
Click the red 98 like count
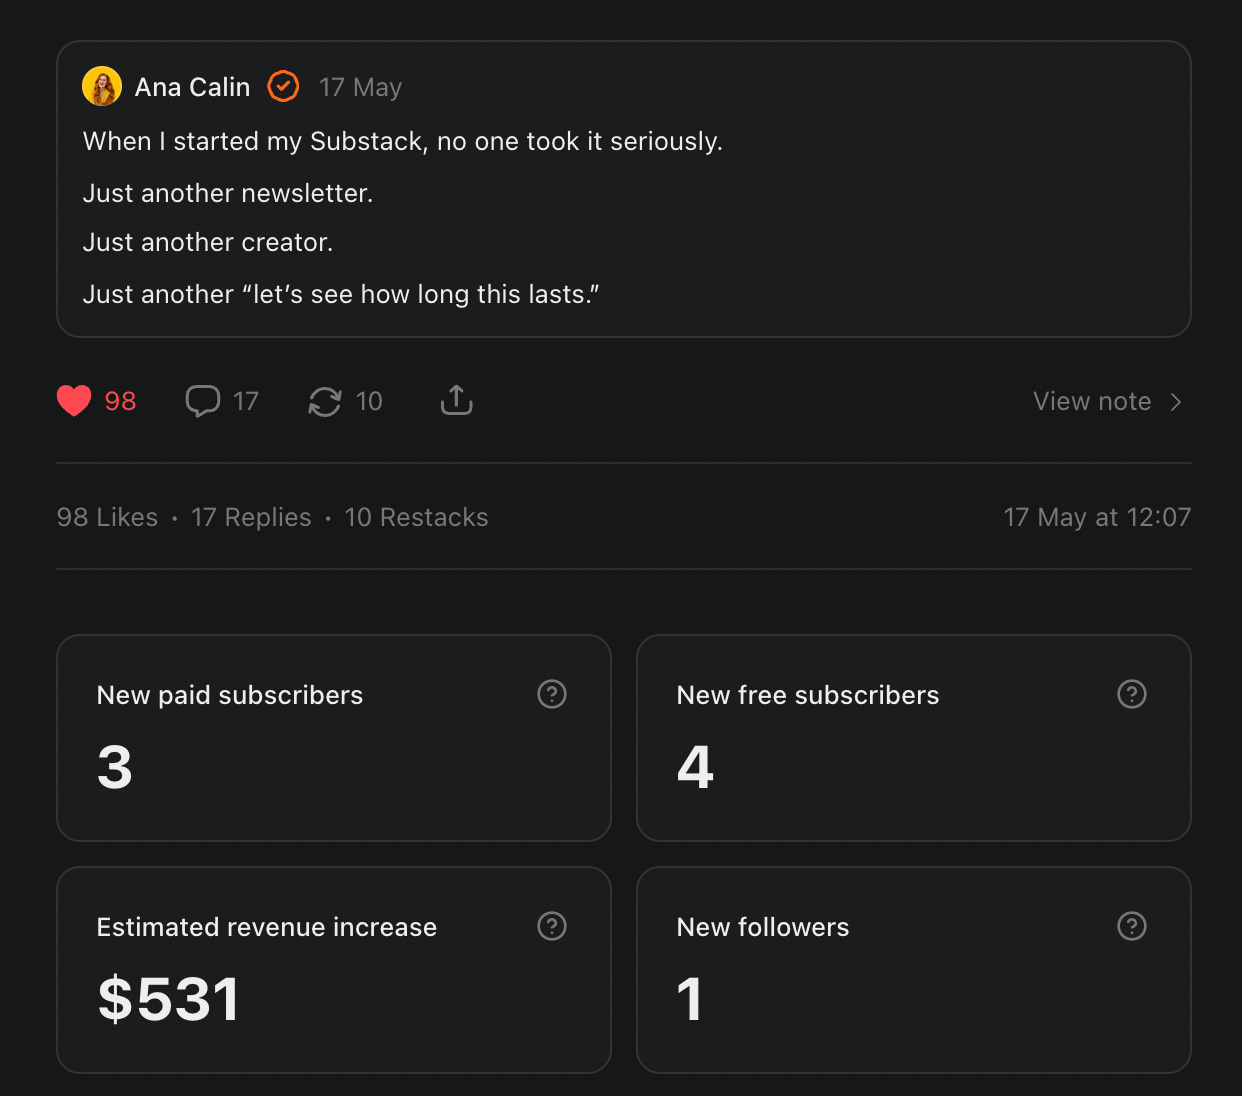[x=120, y=401]
